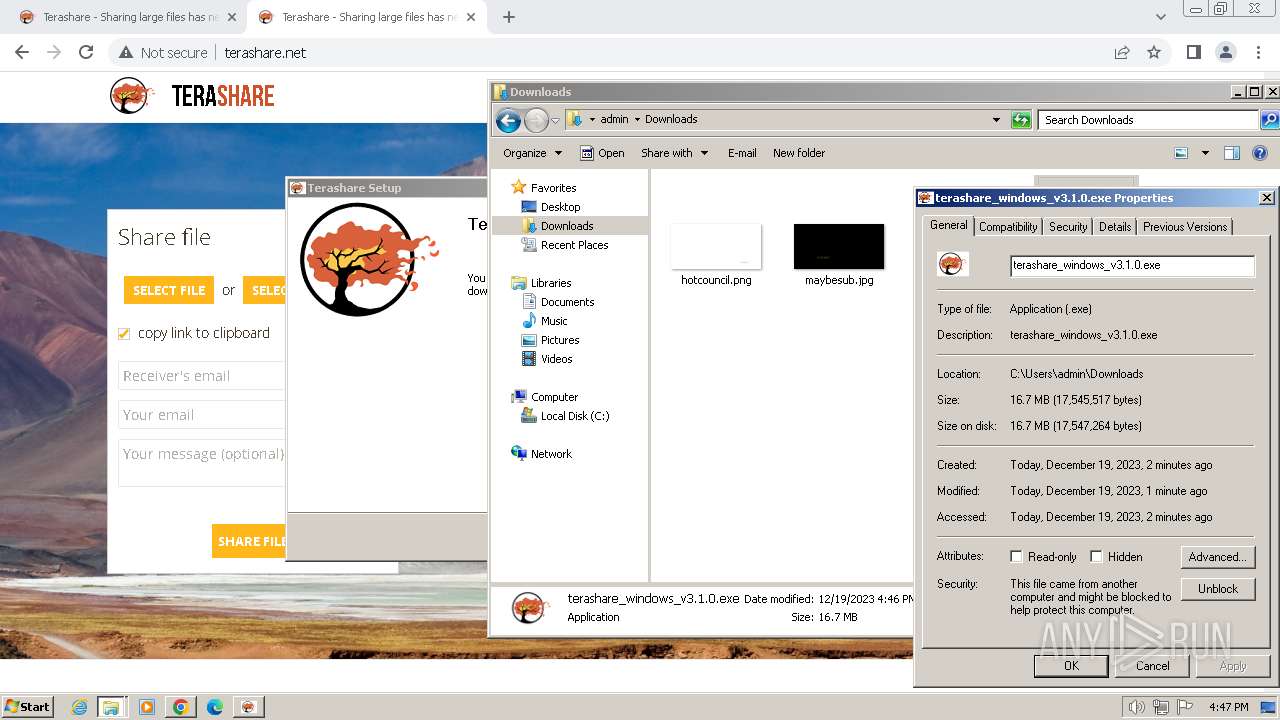The image size is (1280, 720).
Task: Click the Chrome back arrow icon
Action: pos(22,52)
